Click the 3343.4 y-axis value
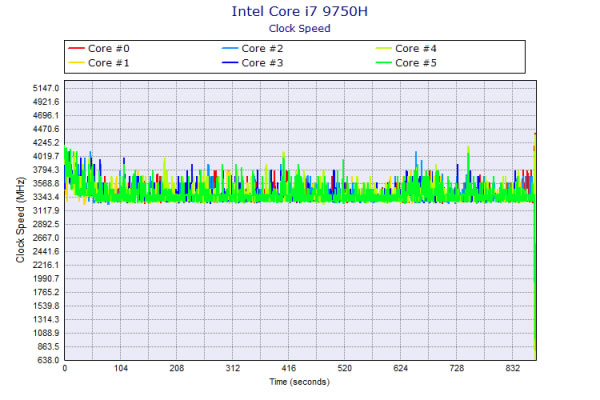The height and width of the screenshot is (400, 600). pyautogui.click(x=46, y=197)
